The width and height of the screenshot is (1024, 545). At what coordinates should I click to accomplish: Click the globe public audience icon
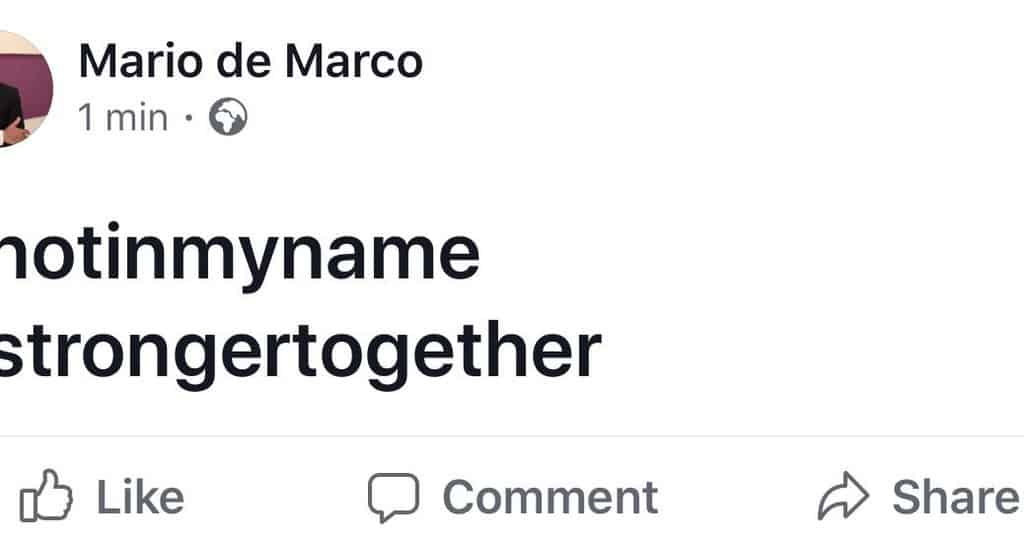click(x=228, y=117)
